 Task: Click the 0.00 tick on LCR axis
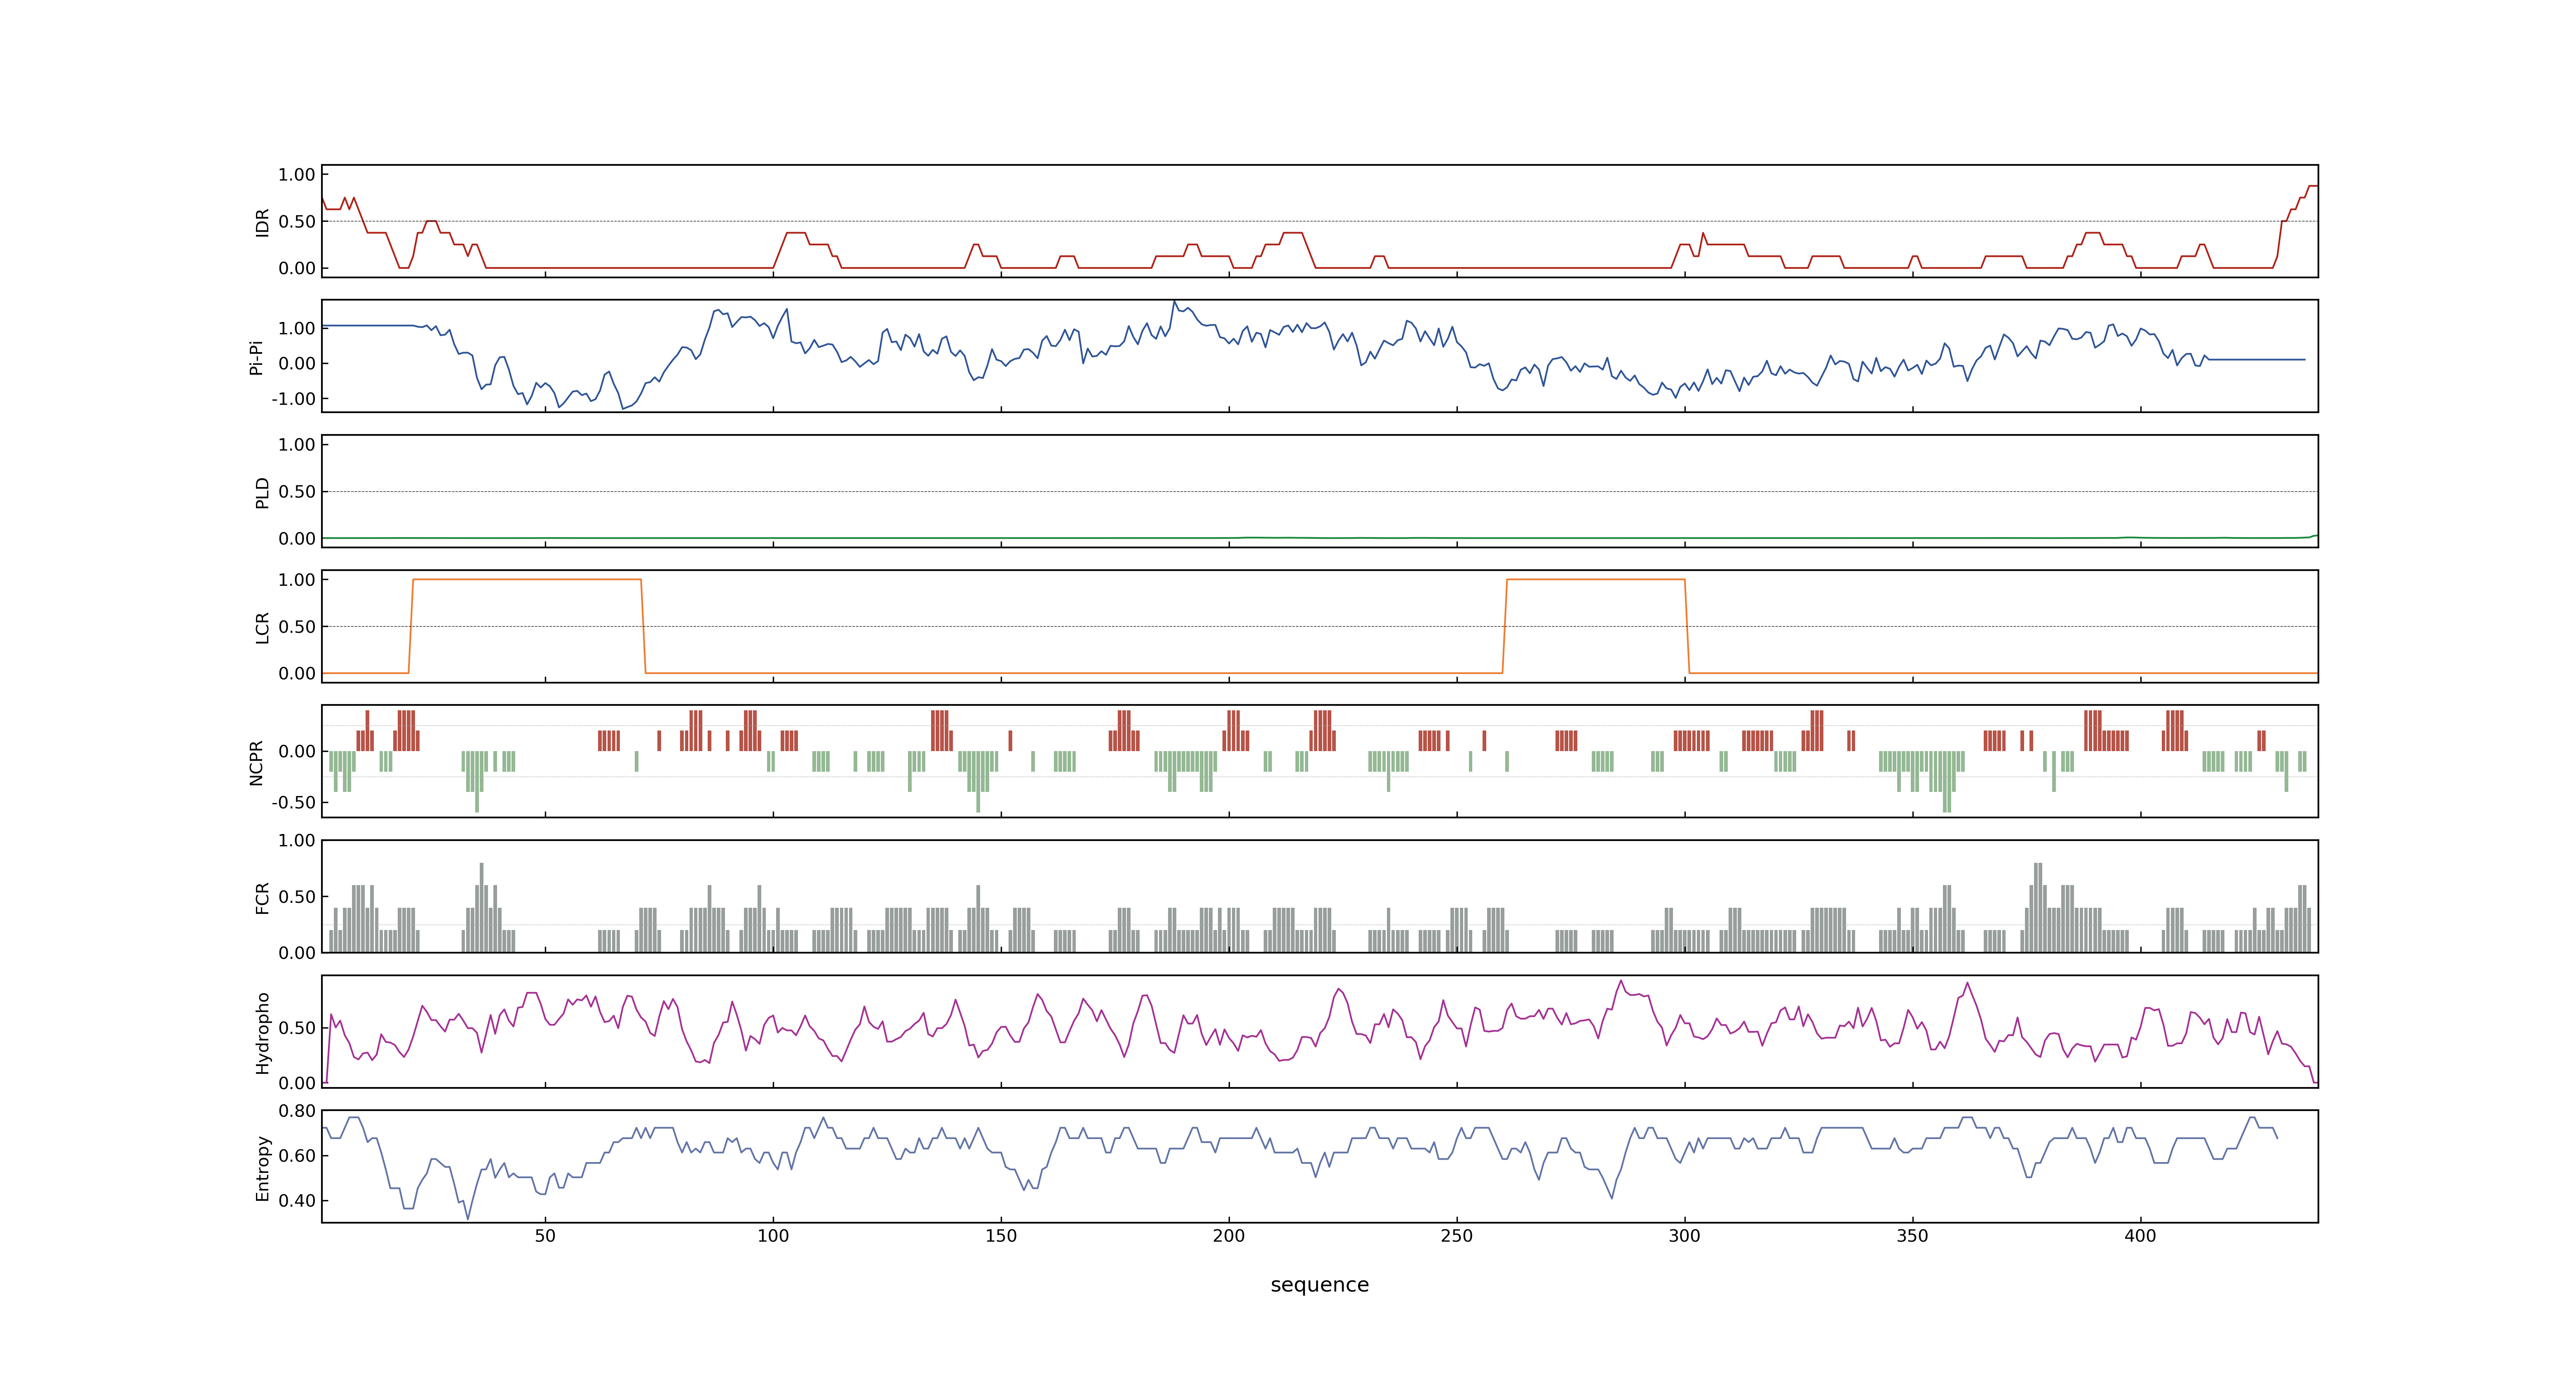point(297,673)
